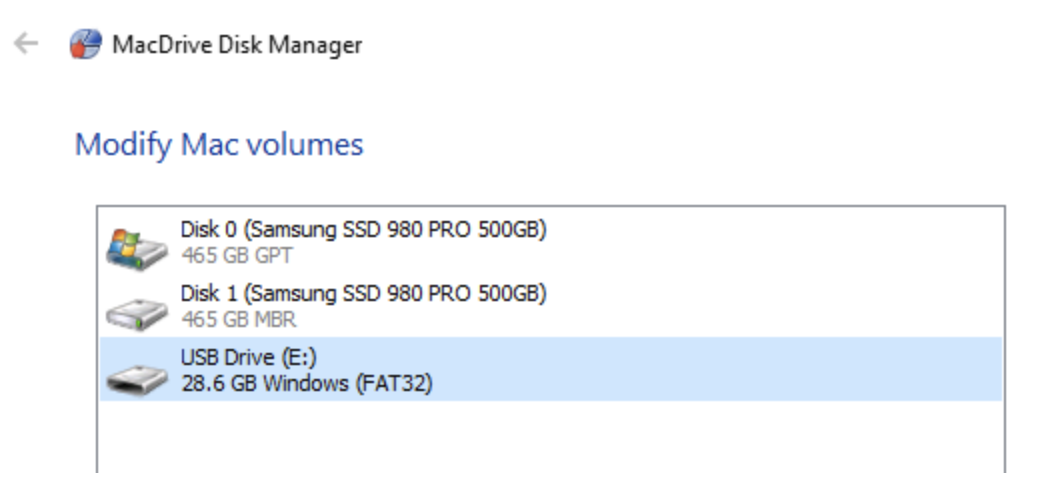Click the 465 GB GPT size label
Viewport: 1042px width, 494px height.
point(237,256)
